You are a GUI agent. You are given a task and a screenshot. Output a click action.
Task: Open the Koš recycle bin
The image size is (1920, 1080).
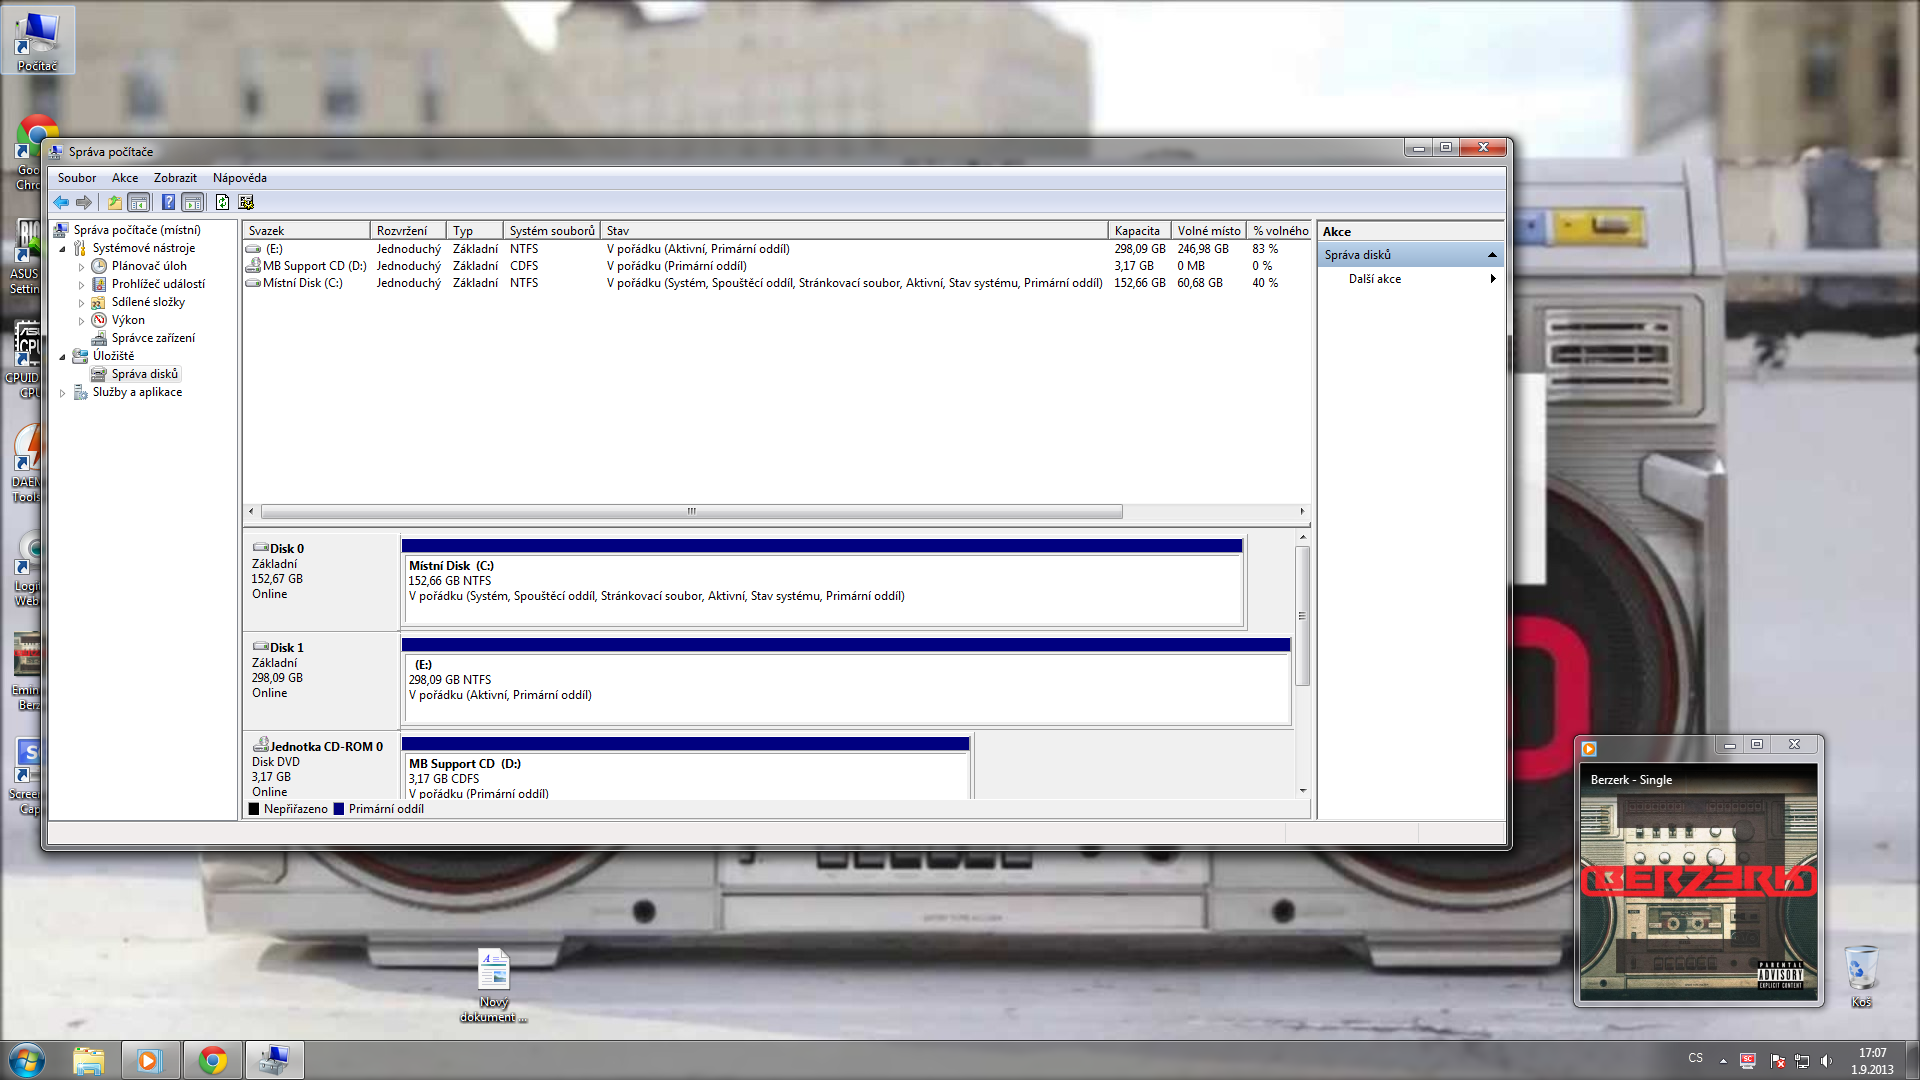(1861, 977)
